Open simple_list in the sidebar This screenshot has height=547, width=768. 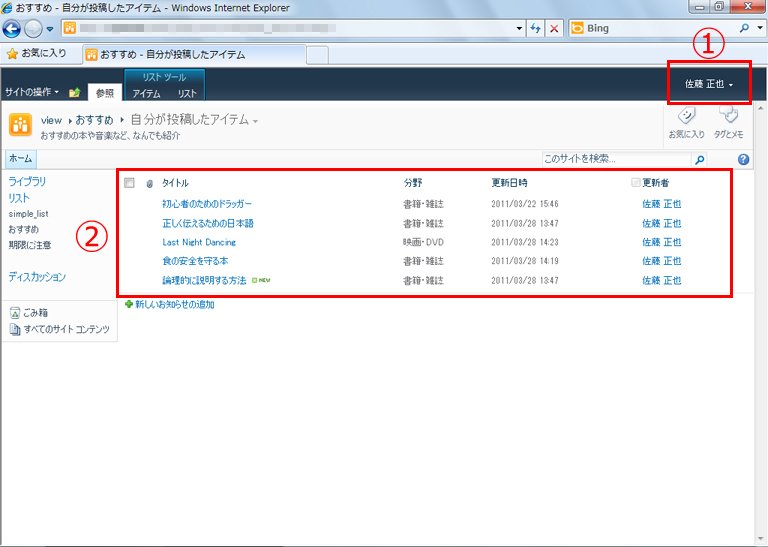point(28,214)
